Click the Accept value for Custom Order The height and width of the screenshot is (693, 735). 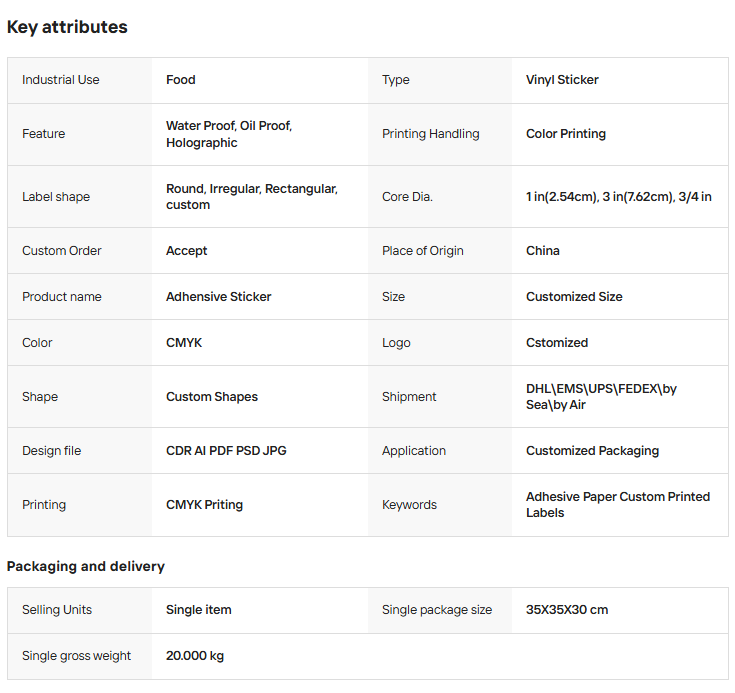tap(187, 251)
